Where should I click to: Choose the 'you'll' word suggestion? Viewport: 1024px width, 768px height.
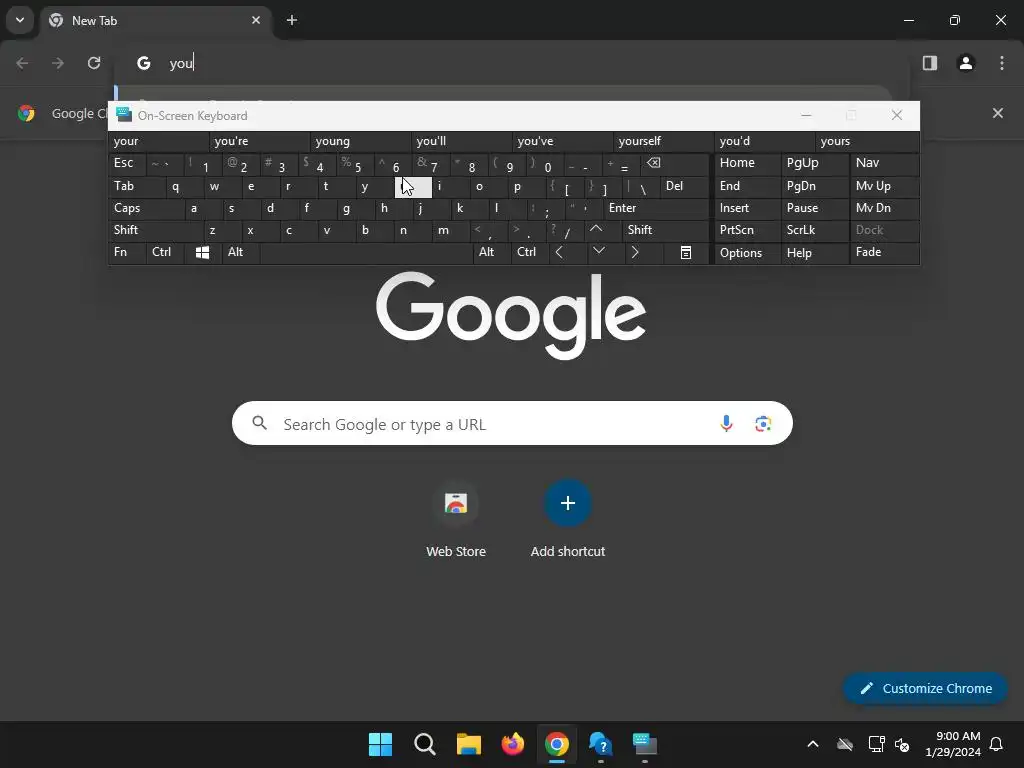[462, 141]
